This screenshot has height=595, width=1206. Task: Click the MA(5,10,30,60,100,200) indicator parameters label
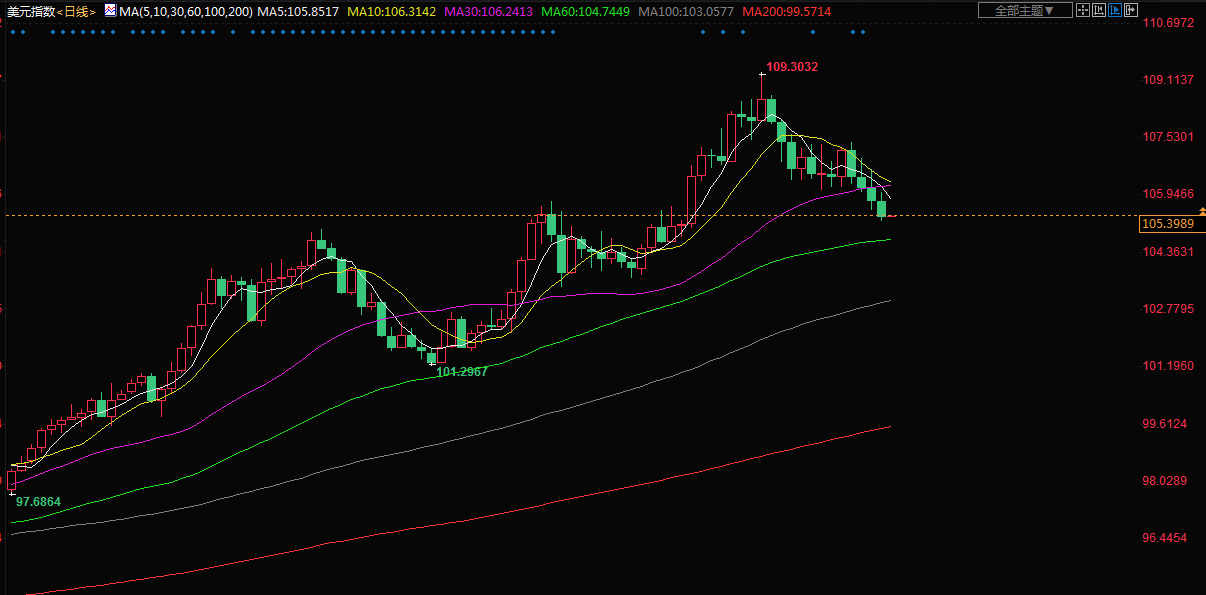(186, 12)
